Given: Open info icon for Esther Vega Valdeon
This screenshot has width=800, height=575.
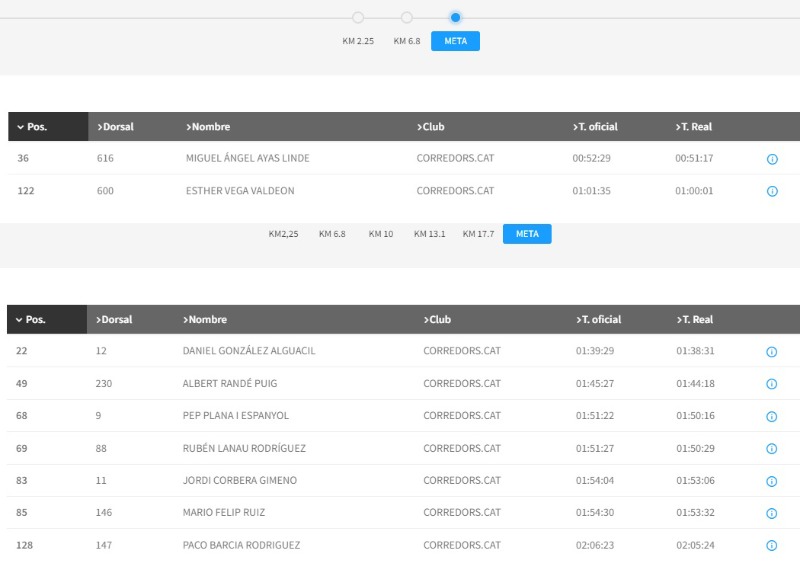Looking at the screenshot, I should (x=772, y=191).
